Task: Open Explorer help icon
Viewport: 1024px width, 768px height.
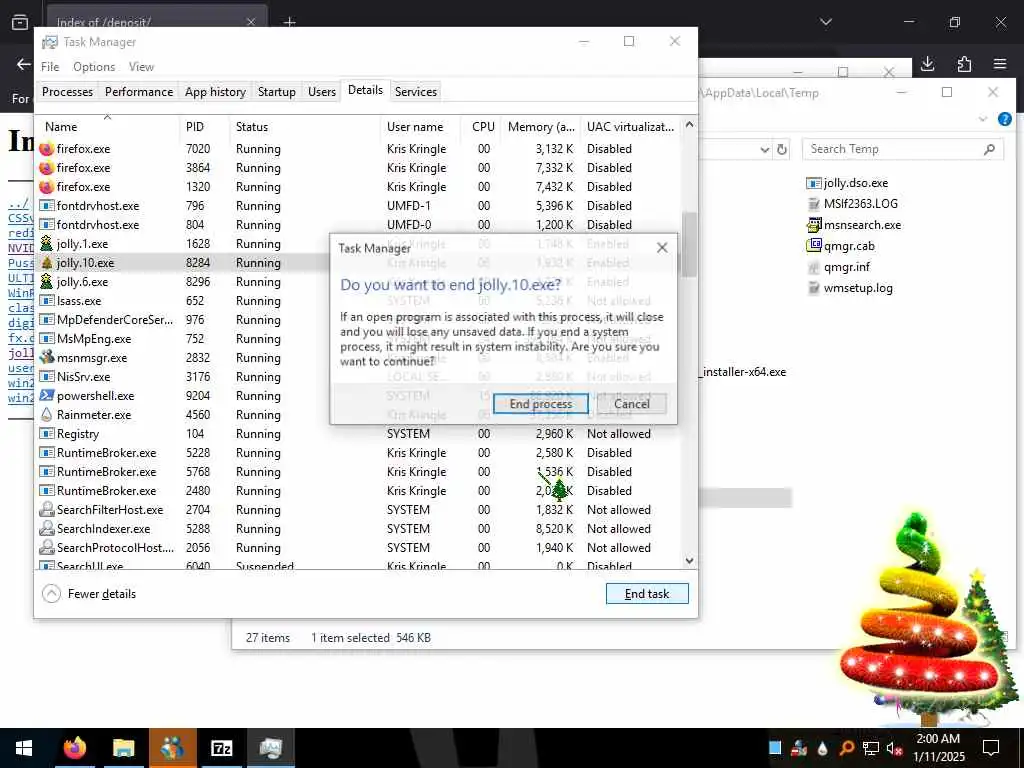Action: (1004, 119)
